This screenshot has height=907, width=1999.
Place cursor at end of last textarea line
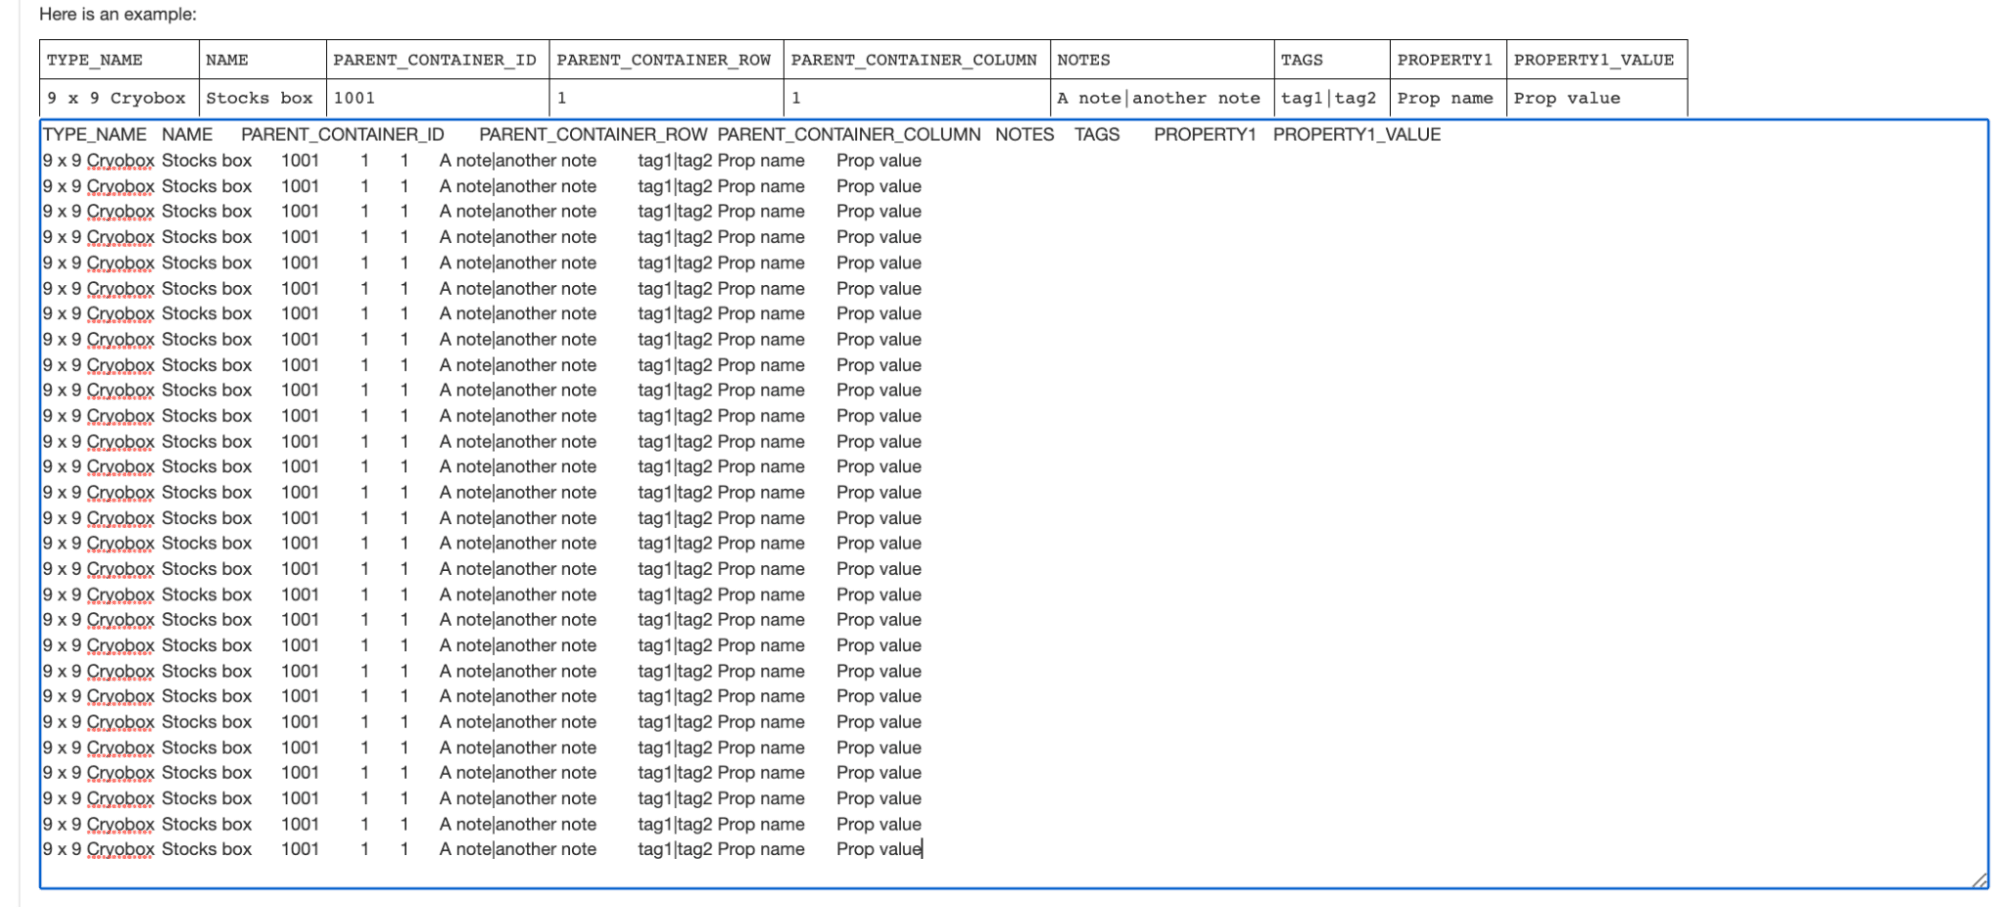point(923,849)
